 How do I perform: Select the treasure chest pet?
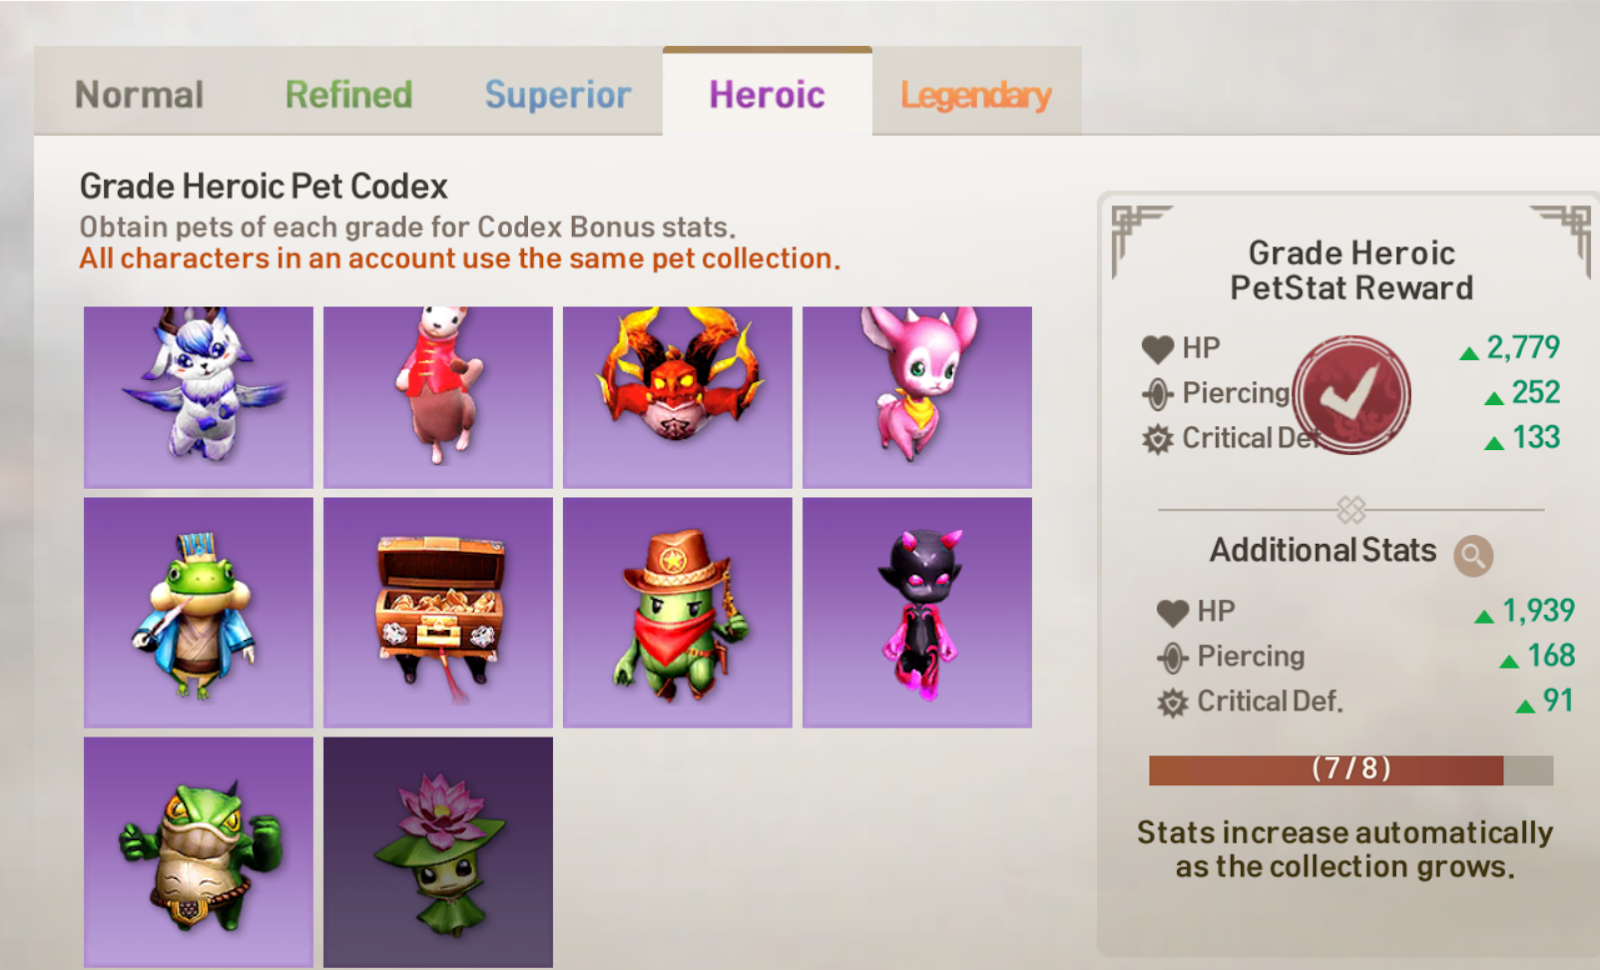[x=438, y=613]
